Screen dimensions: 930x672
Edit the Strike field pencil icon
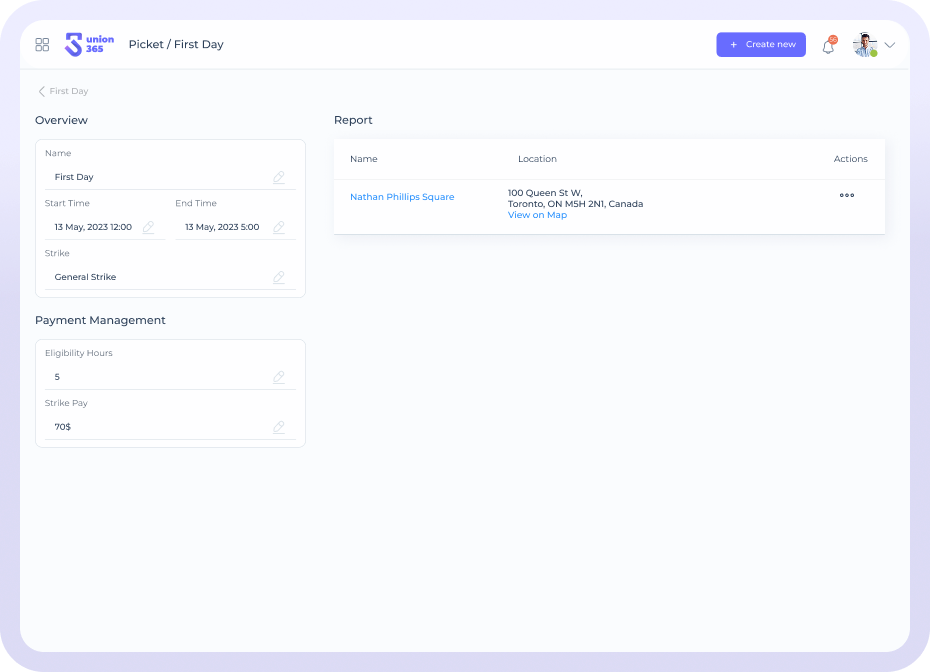(x=279, y=277)
